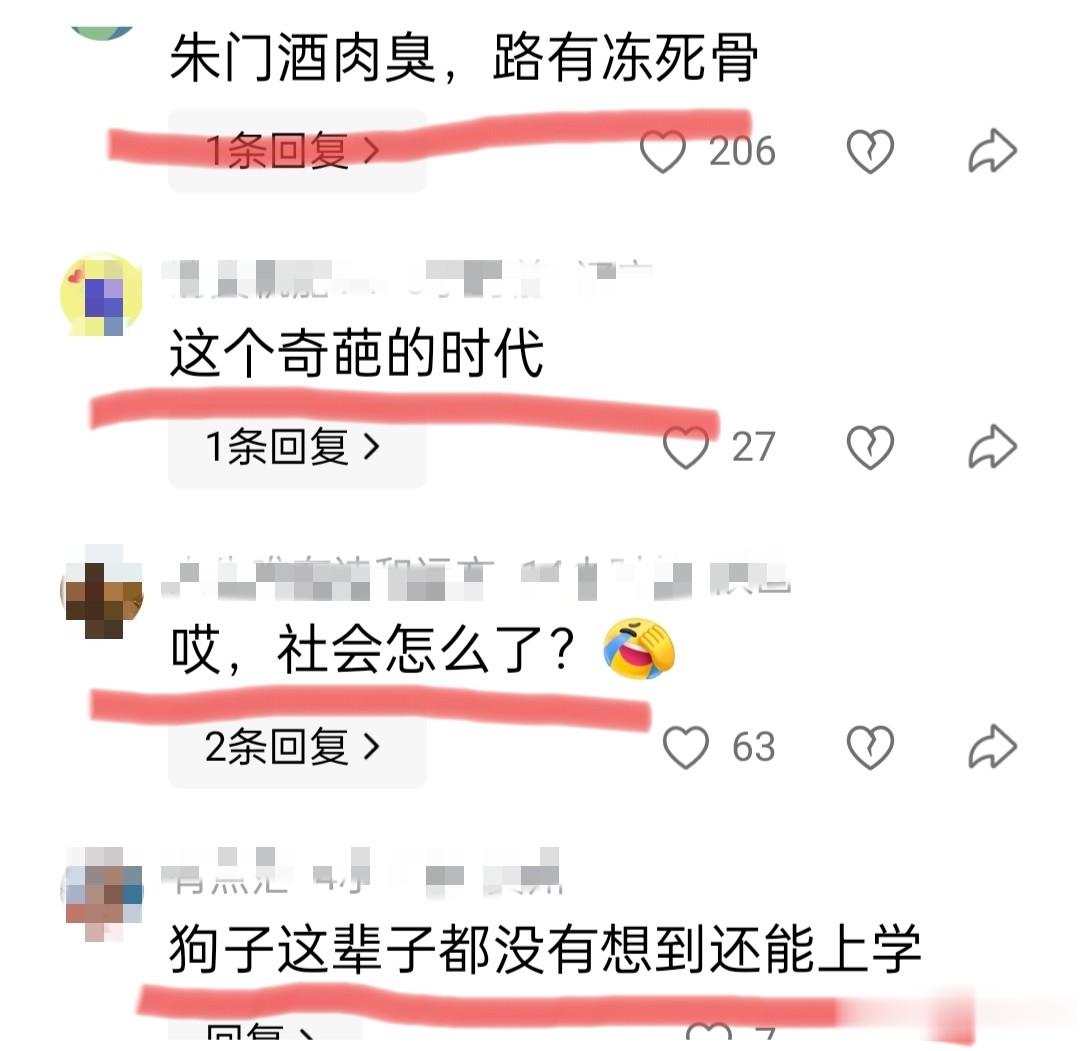The width and height of the screenshot is (1080, 1051).
Task: Expand 1条回复 under 这个奇葩的时代
Action: click(298, 447)
